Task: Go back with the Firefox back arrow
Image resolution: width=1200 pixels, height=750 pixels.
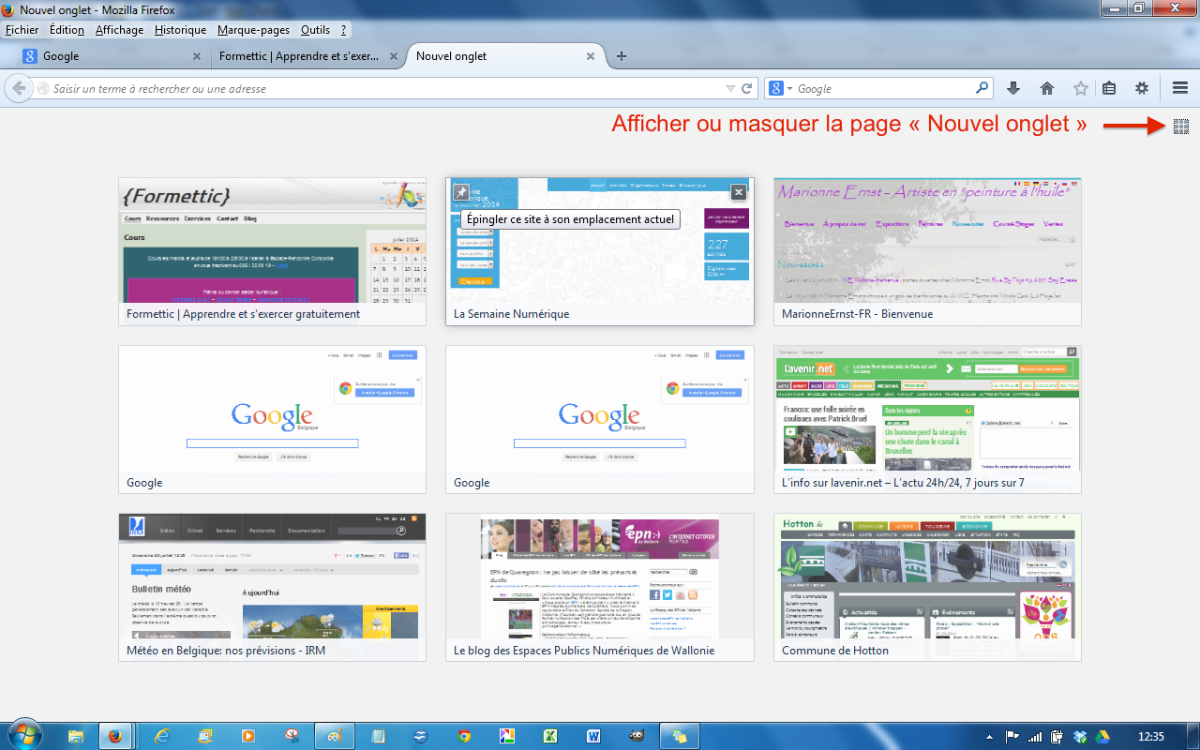Action: click(18, 88)
